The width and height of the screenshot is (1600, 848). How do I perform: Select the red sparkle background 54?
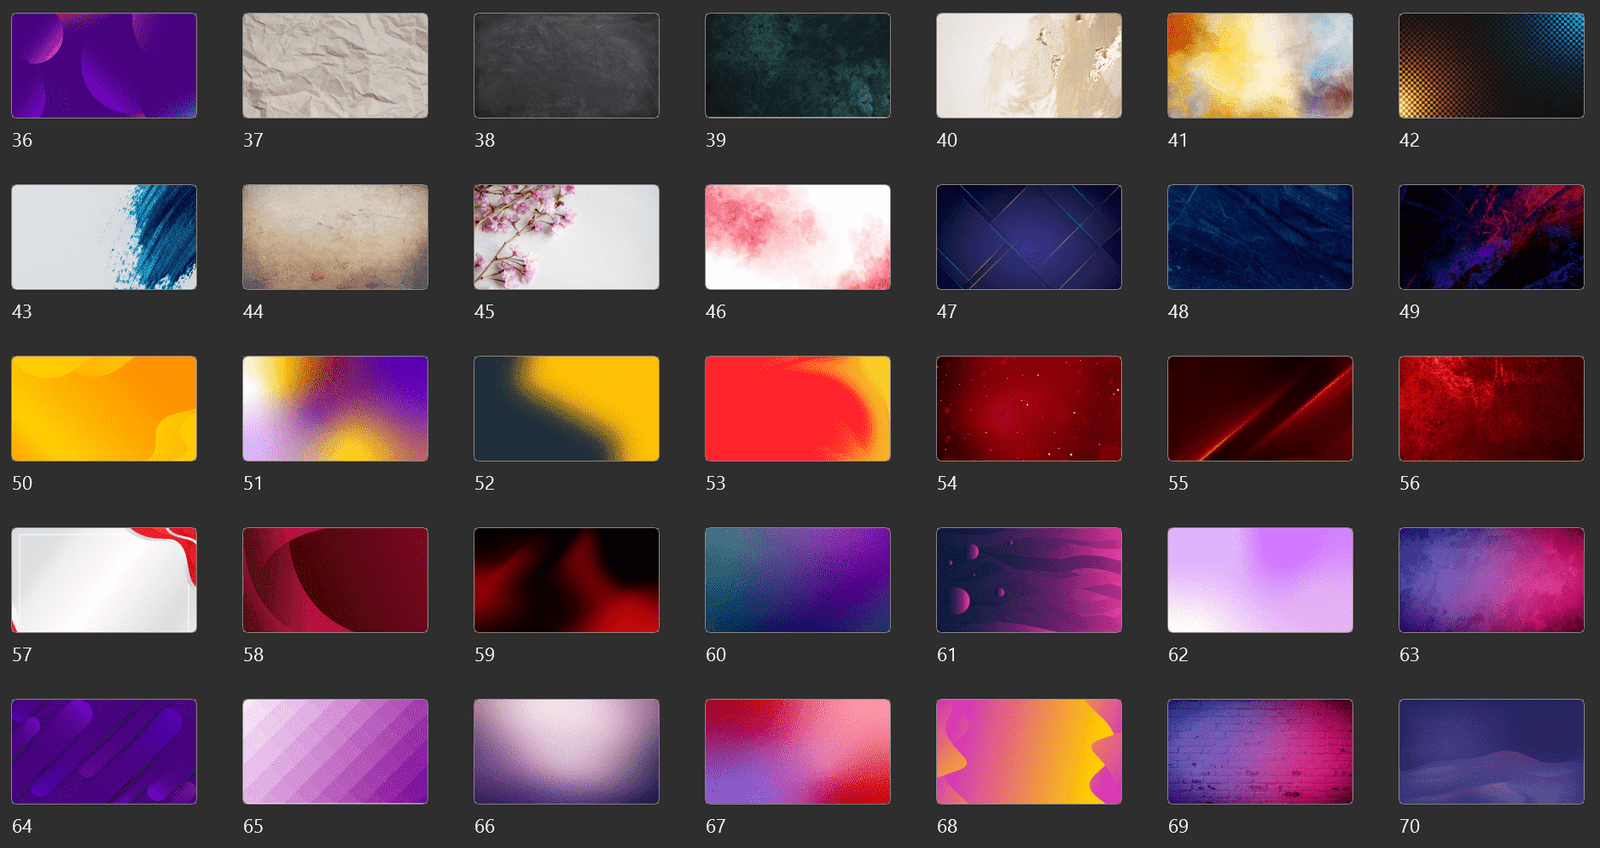1028,409
